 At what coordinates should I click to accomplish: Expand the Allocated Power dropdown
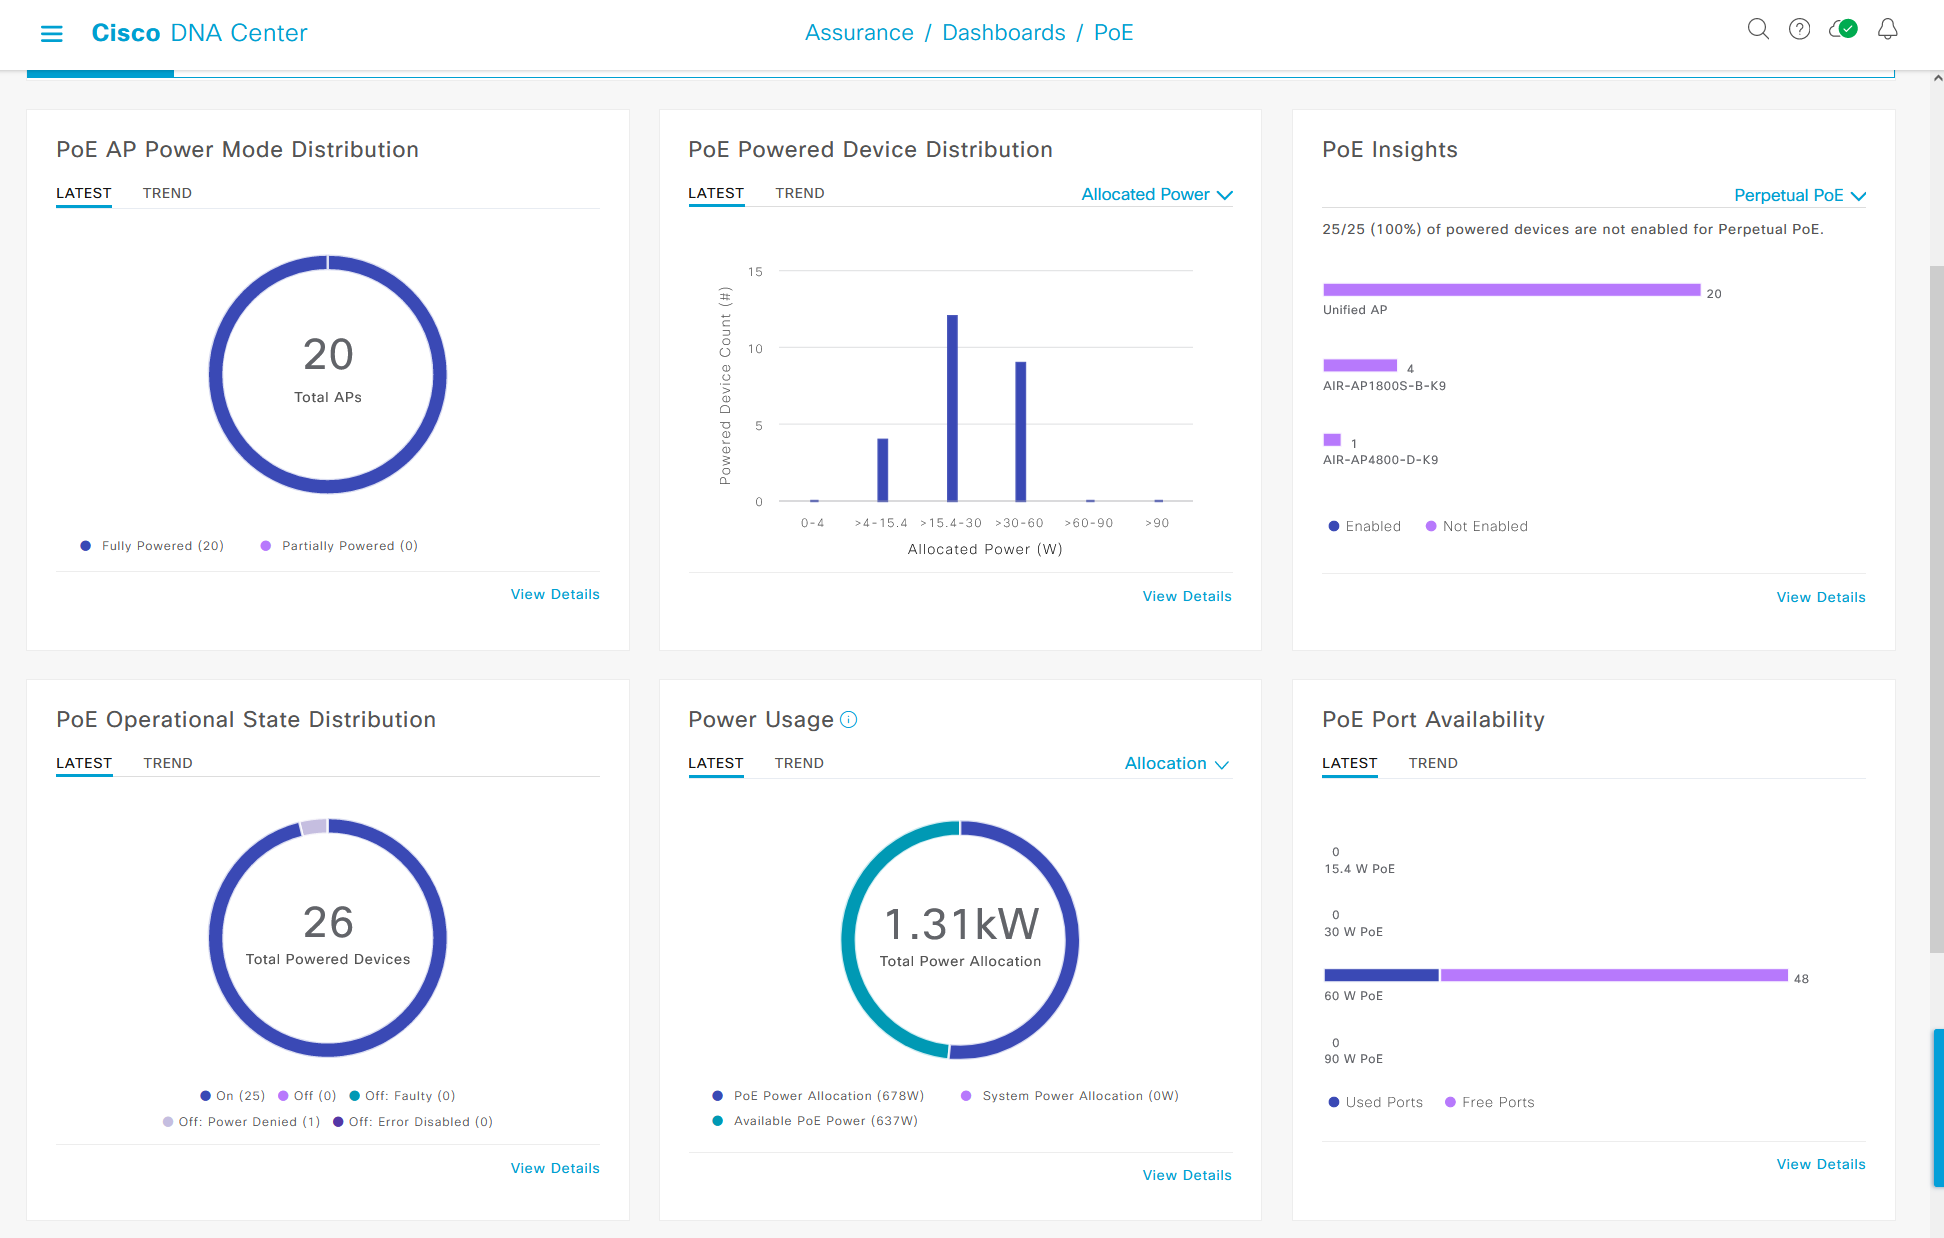(x=1156, y=195)
